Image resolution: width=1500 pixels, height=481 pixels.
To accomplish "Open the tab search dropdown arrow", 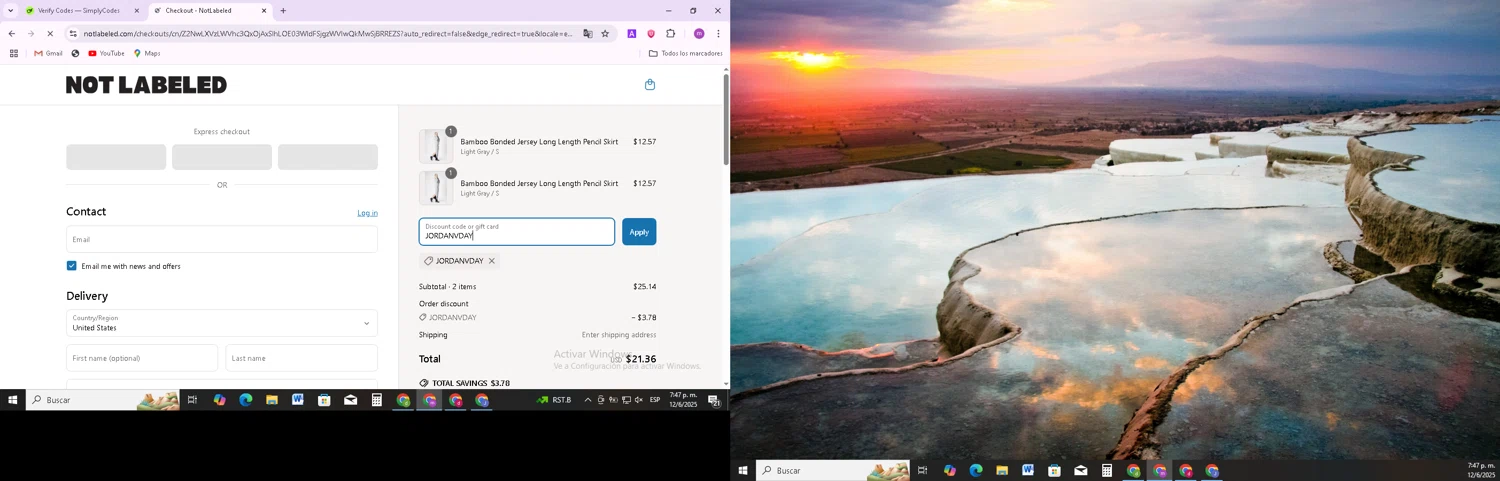I will coord(11,11).
